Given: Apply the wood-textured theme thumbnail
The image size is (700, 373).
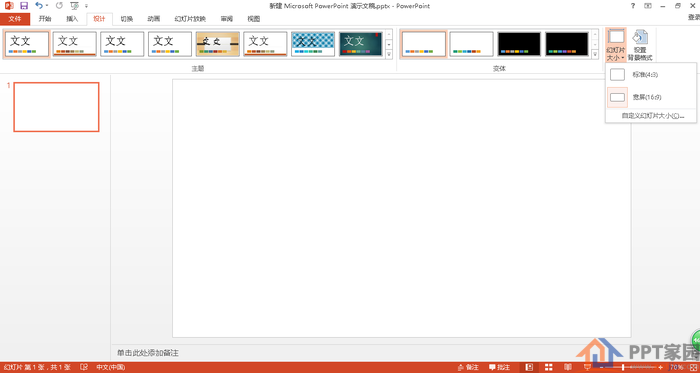Looking at the screenshot, I should click(x=218, y=44).
